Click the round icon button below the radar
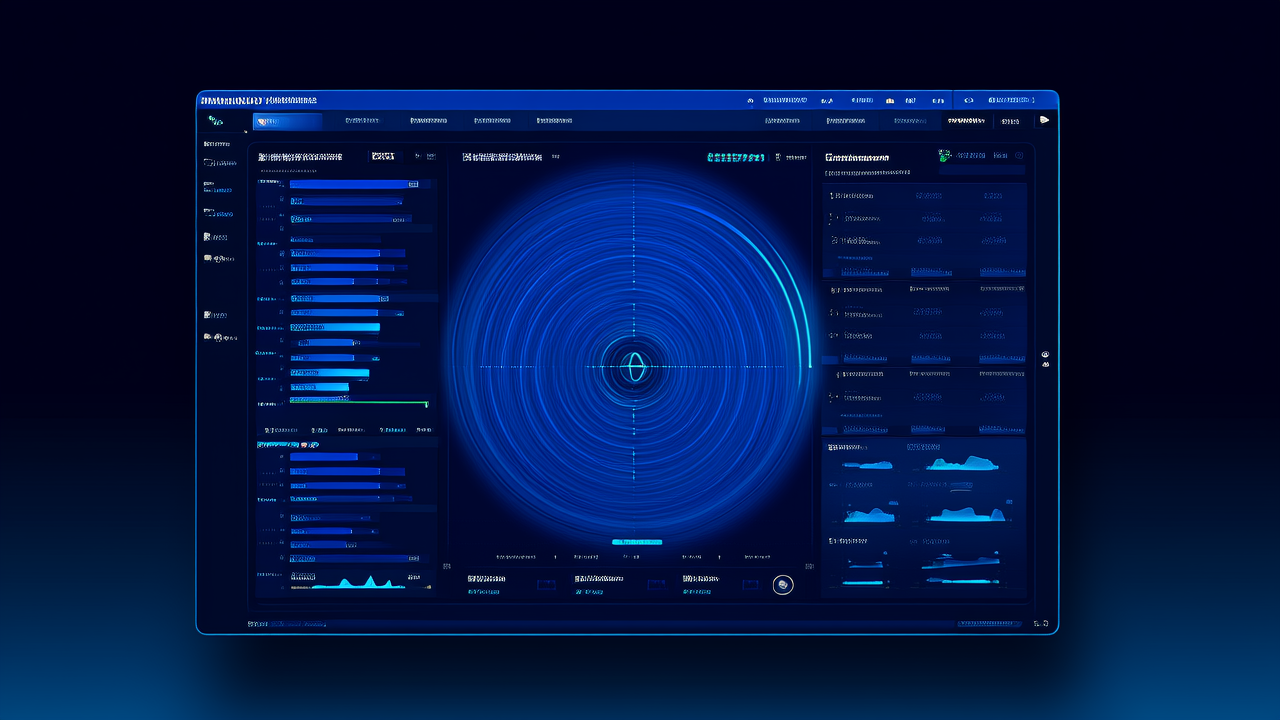Screen dimensions: 1280x720 click(783, 585)
